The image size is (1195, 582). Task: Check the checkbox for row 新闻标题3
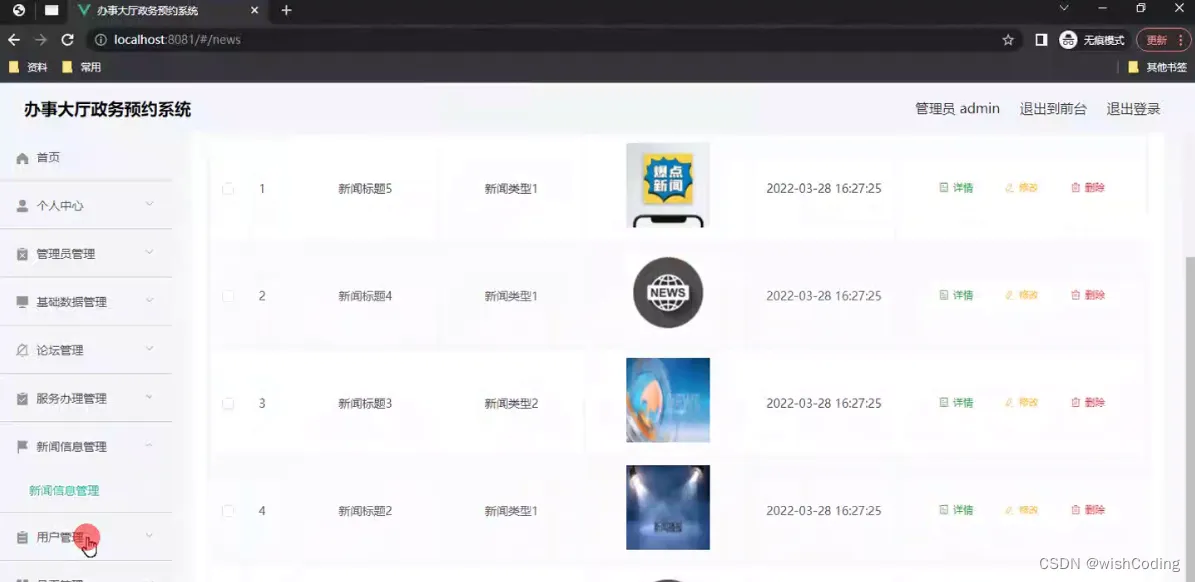coord(228,403)
